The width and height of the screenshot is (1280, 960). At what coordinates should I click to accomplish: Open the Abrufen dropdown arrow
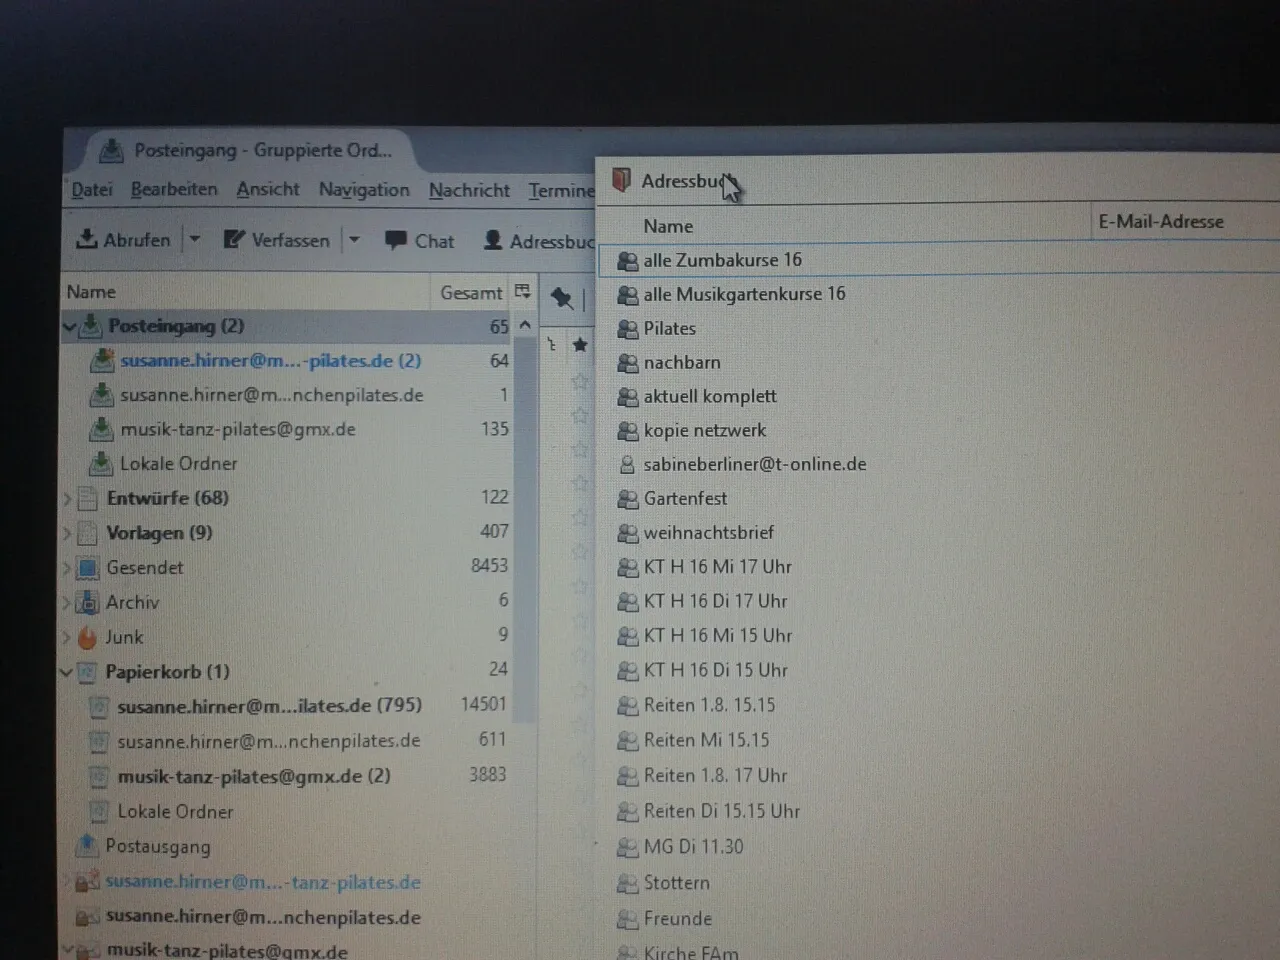(195, 239)
